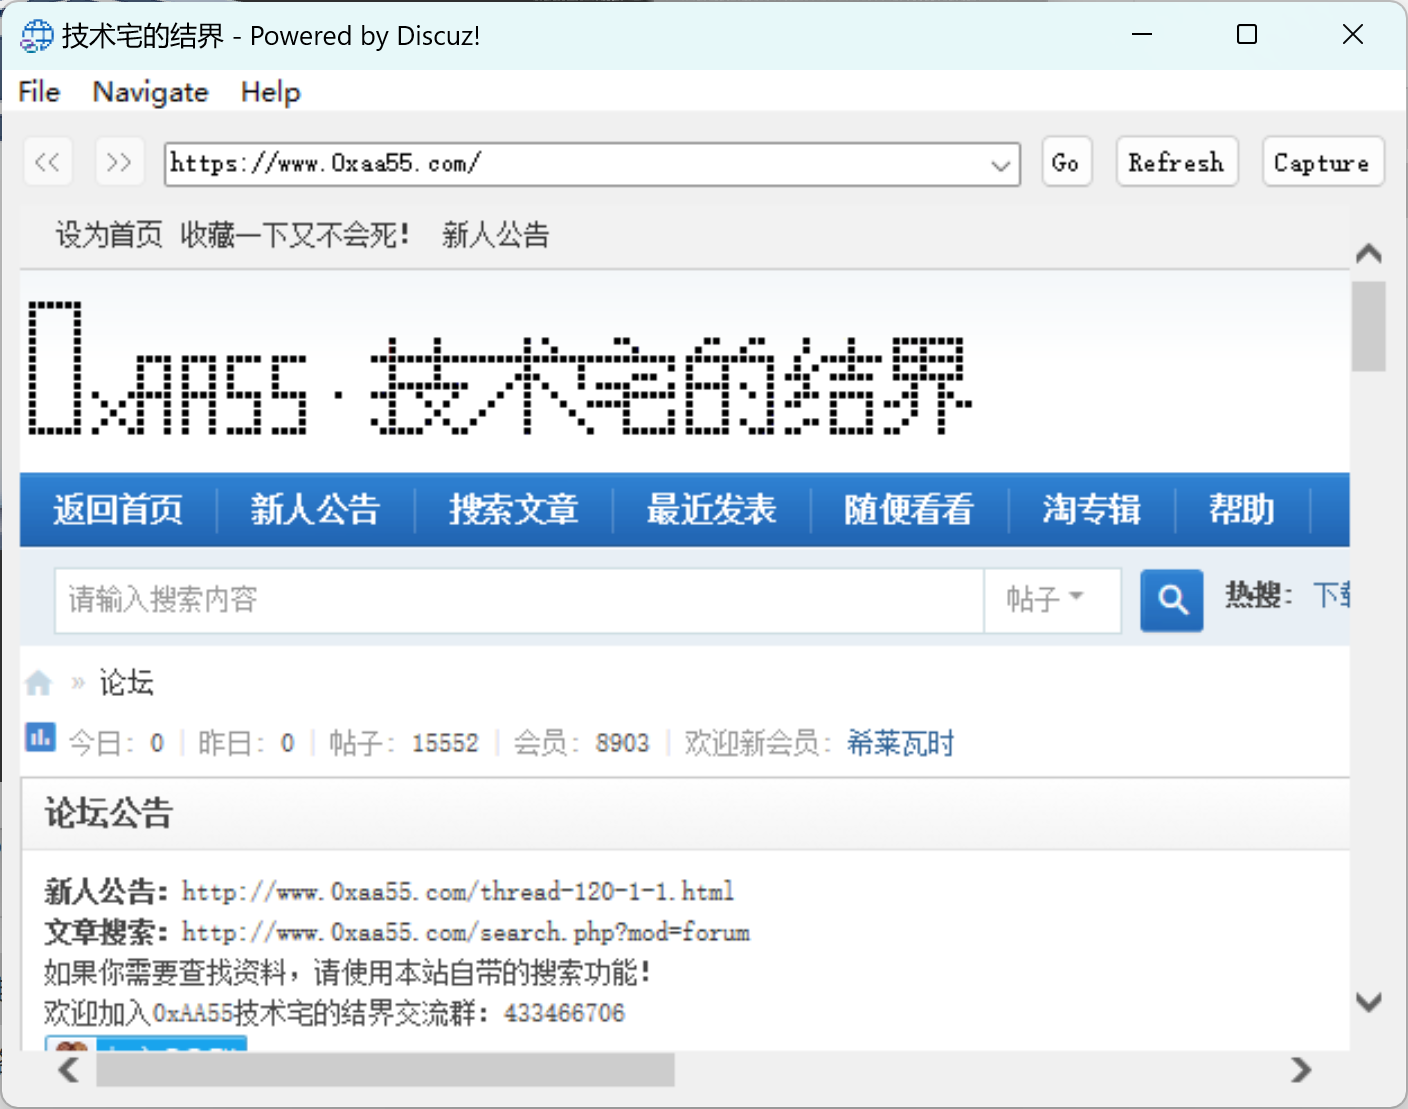Maximize the browser window
This screenshot has height=1109, width=1408.
tap(1247, 35)
